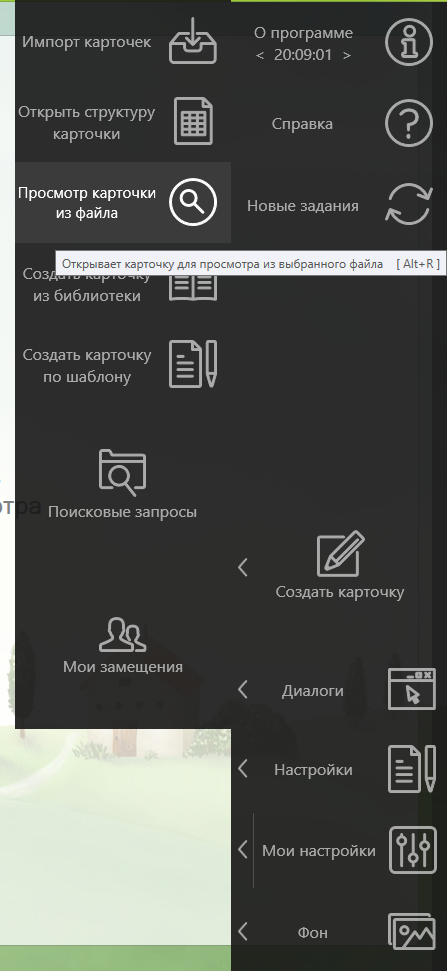447x971 pixels.
Task: Open the card structure table icon
Action: [x=193, y=121]
